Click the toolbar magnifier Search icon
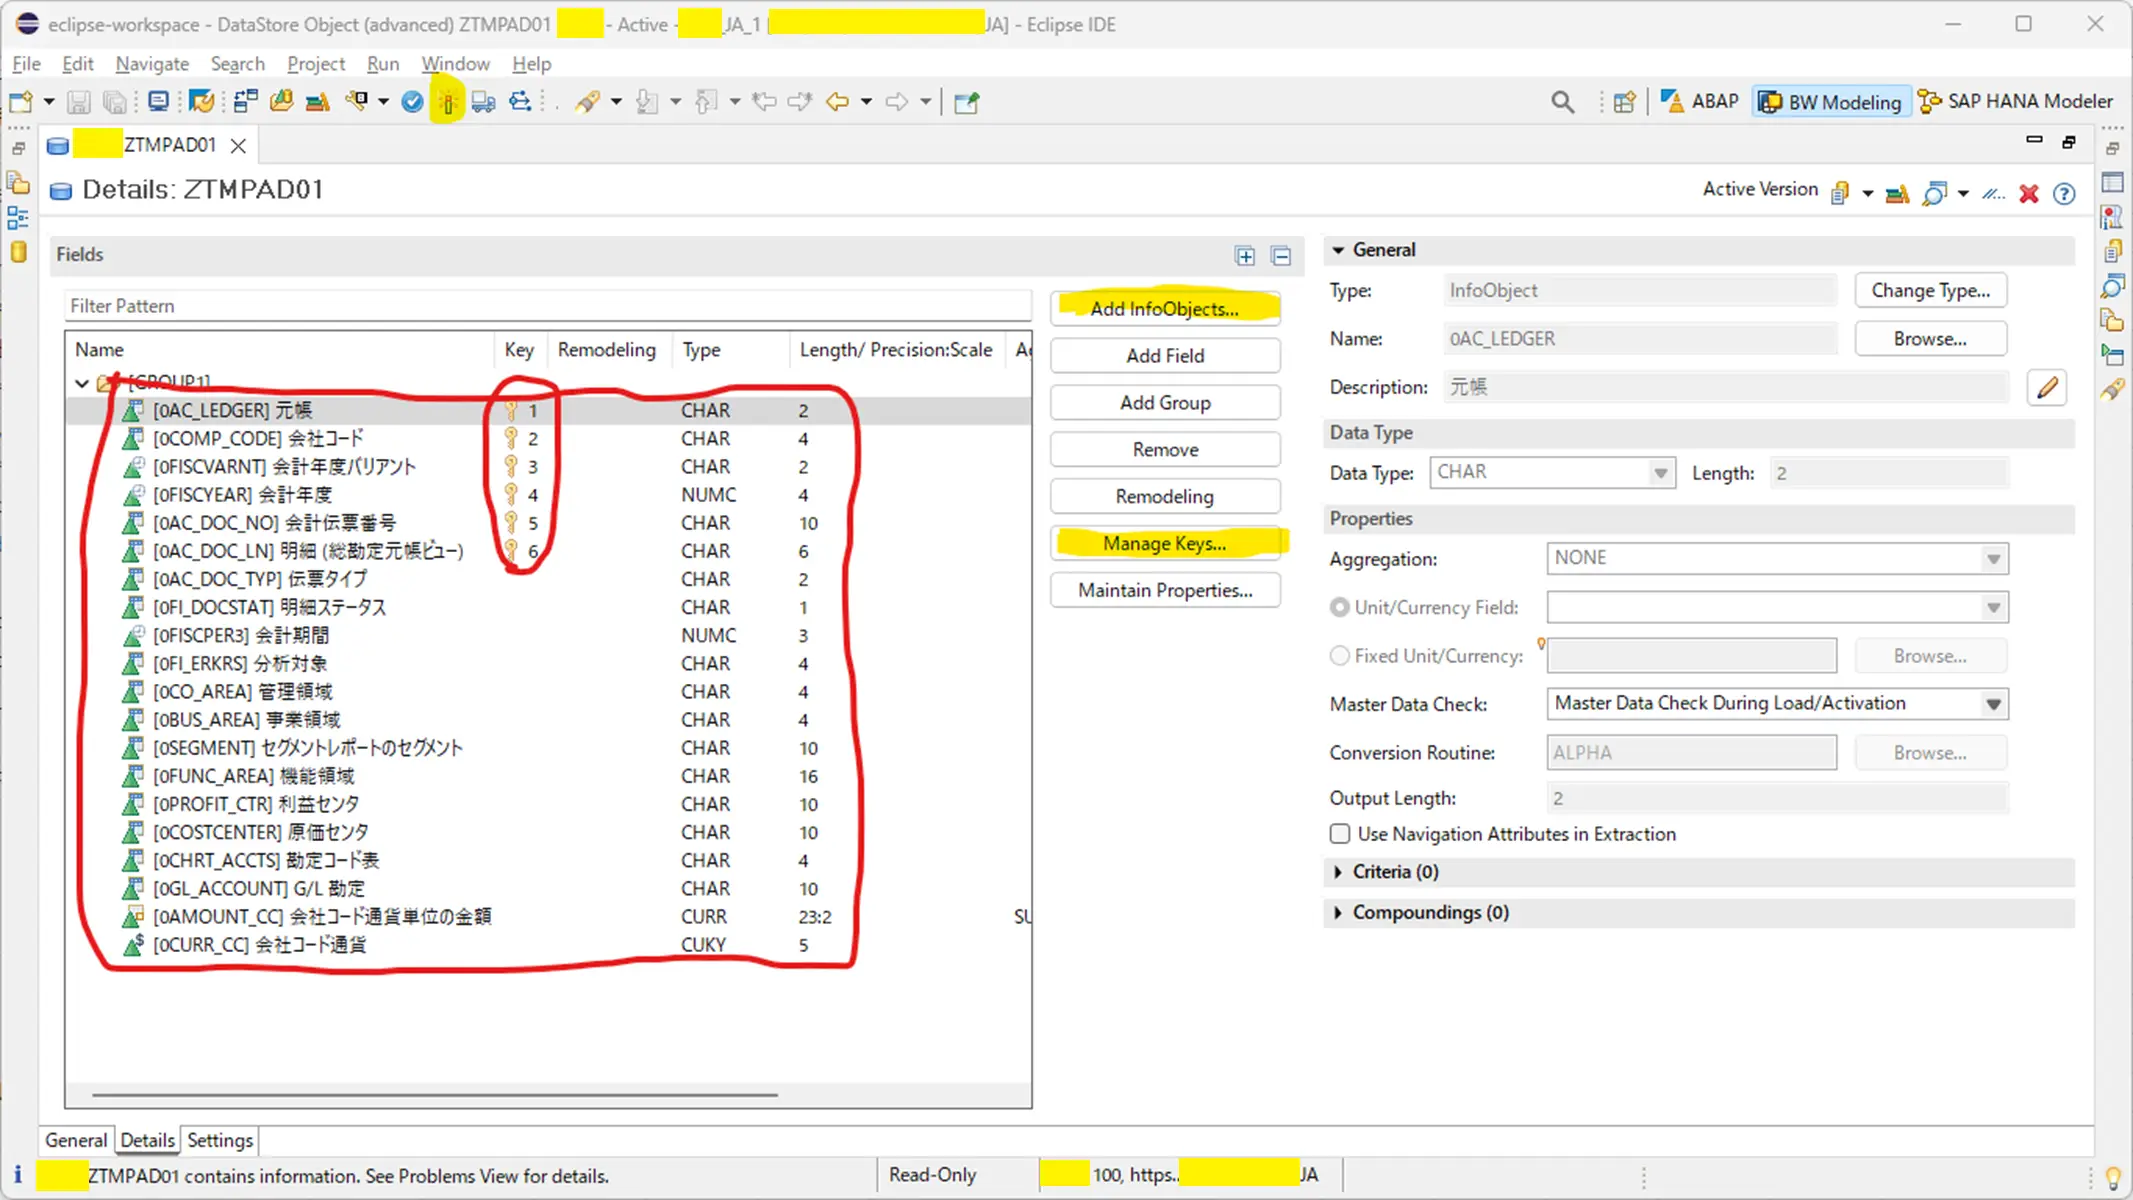Image resolution: width=2133 pixels, height=1200 pixels. (x=1562, y=102)
